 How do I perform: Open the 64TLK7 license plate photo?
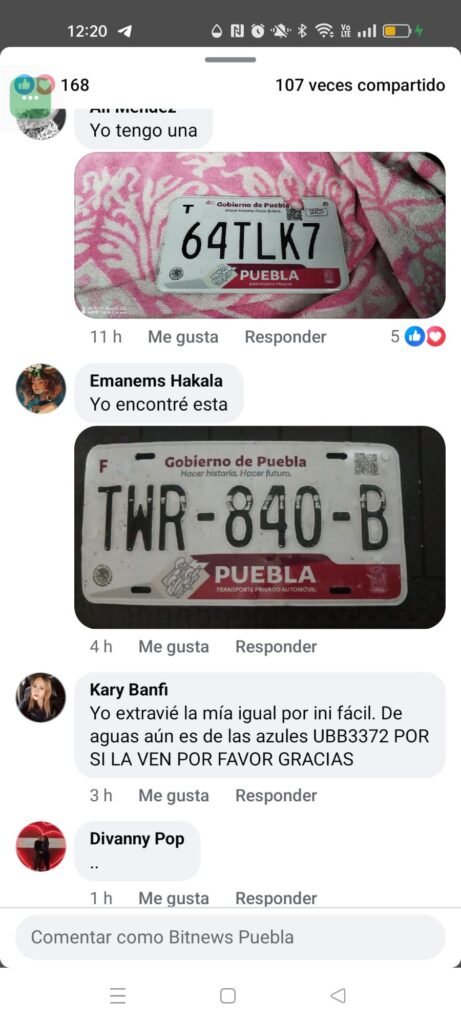tap(260, 235)
